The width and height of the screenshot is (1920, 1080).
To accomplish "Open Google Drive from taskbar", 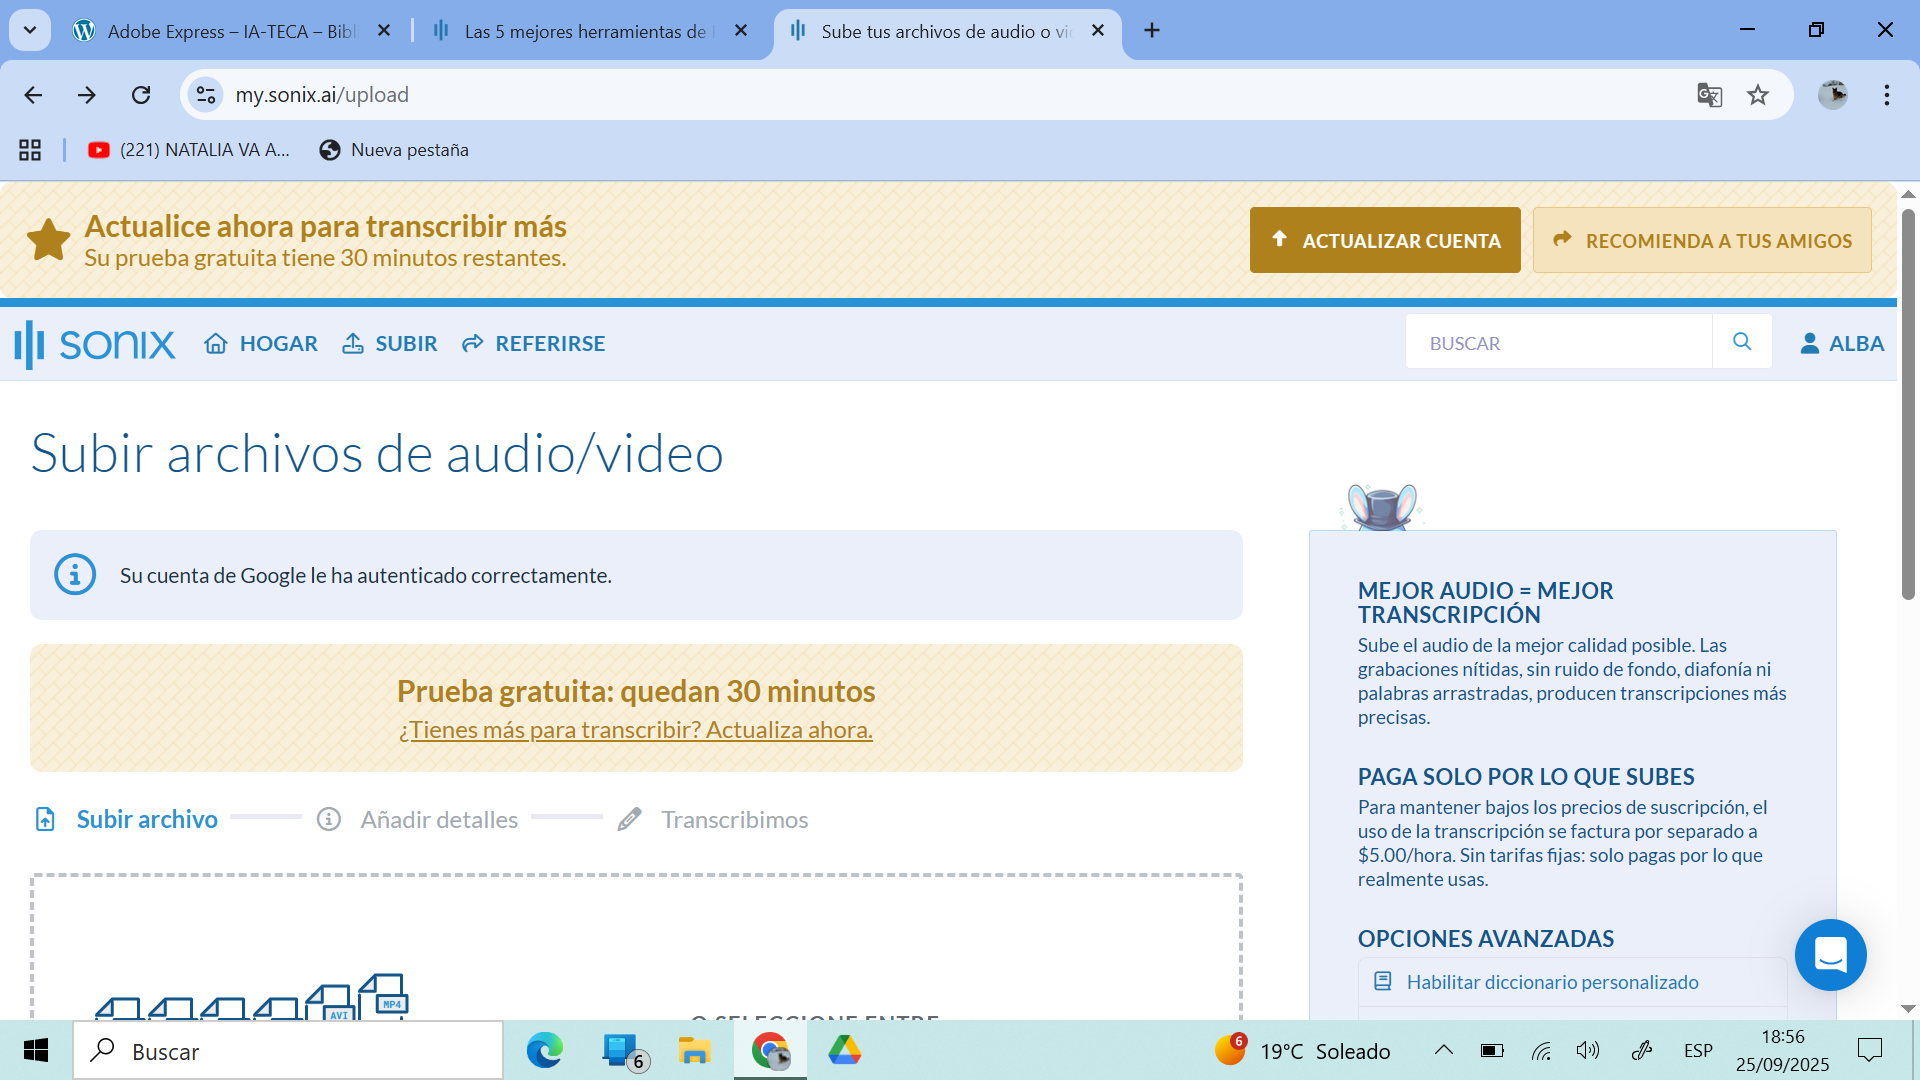I will click(x=844, y=1050).
